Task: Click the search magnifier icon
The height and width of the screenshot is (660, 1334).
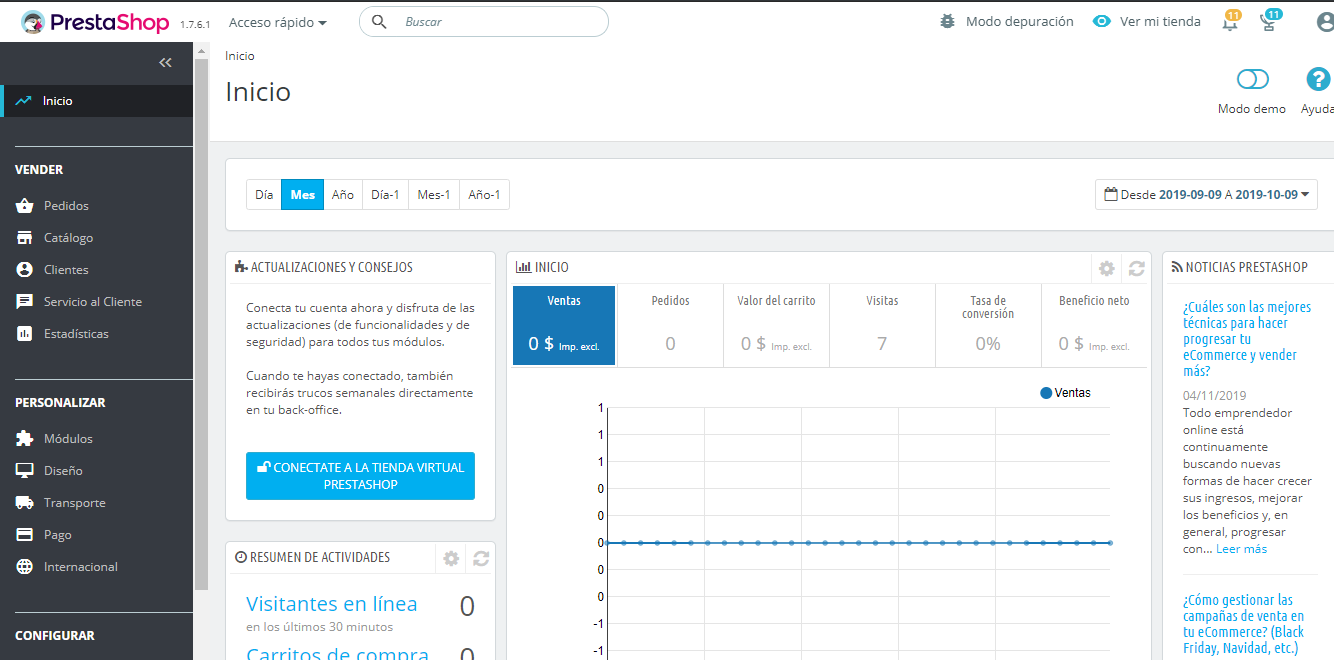Action: (x=379, y=21)
